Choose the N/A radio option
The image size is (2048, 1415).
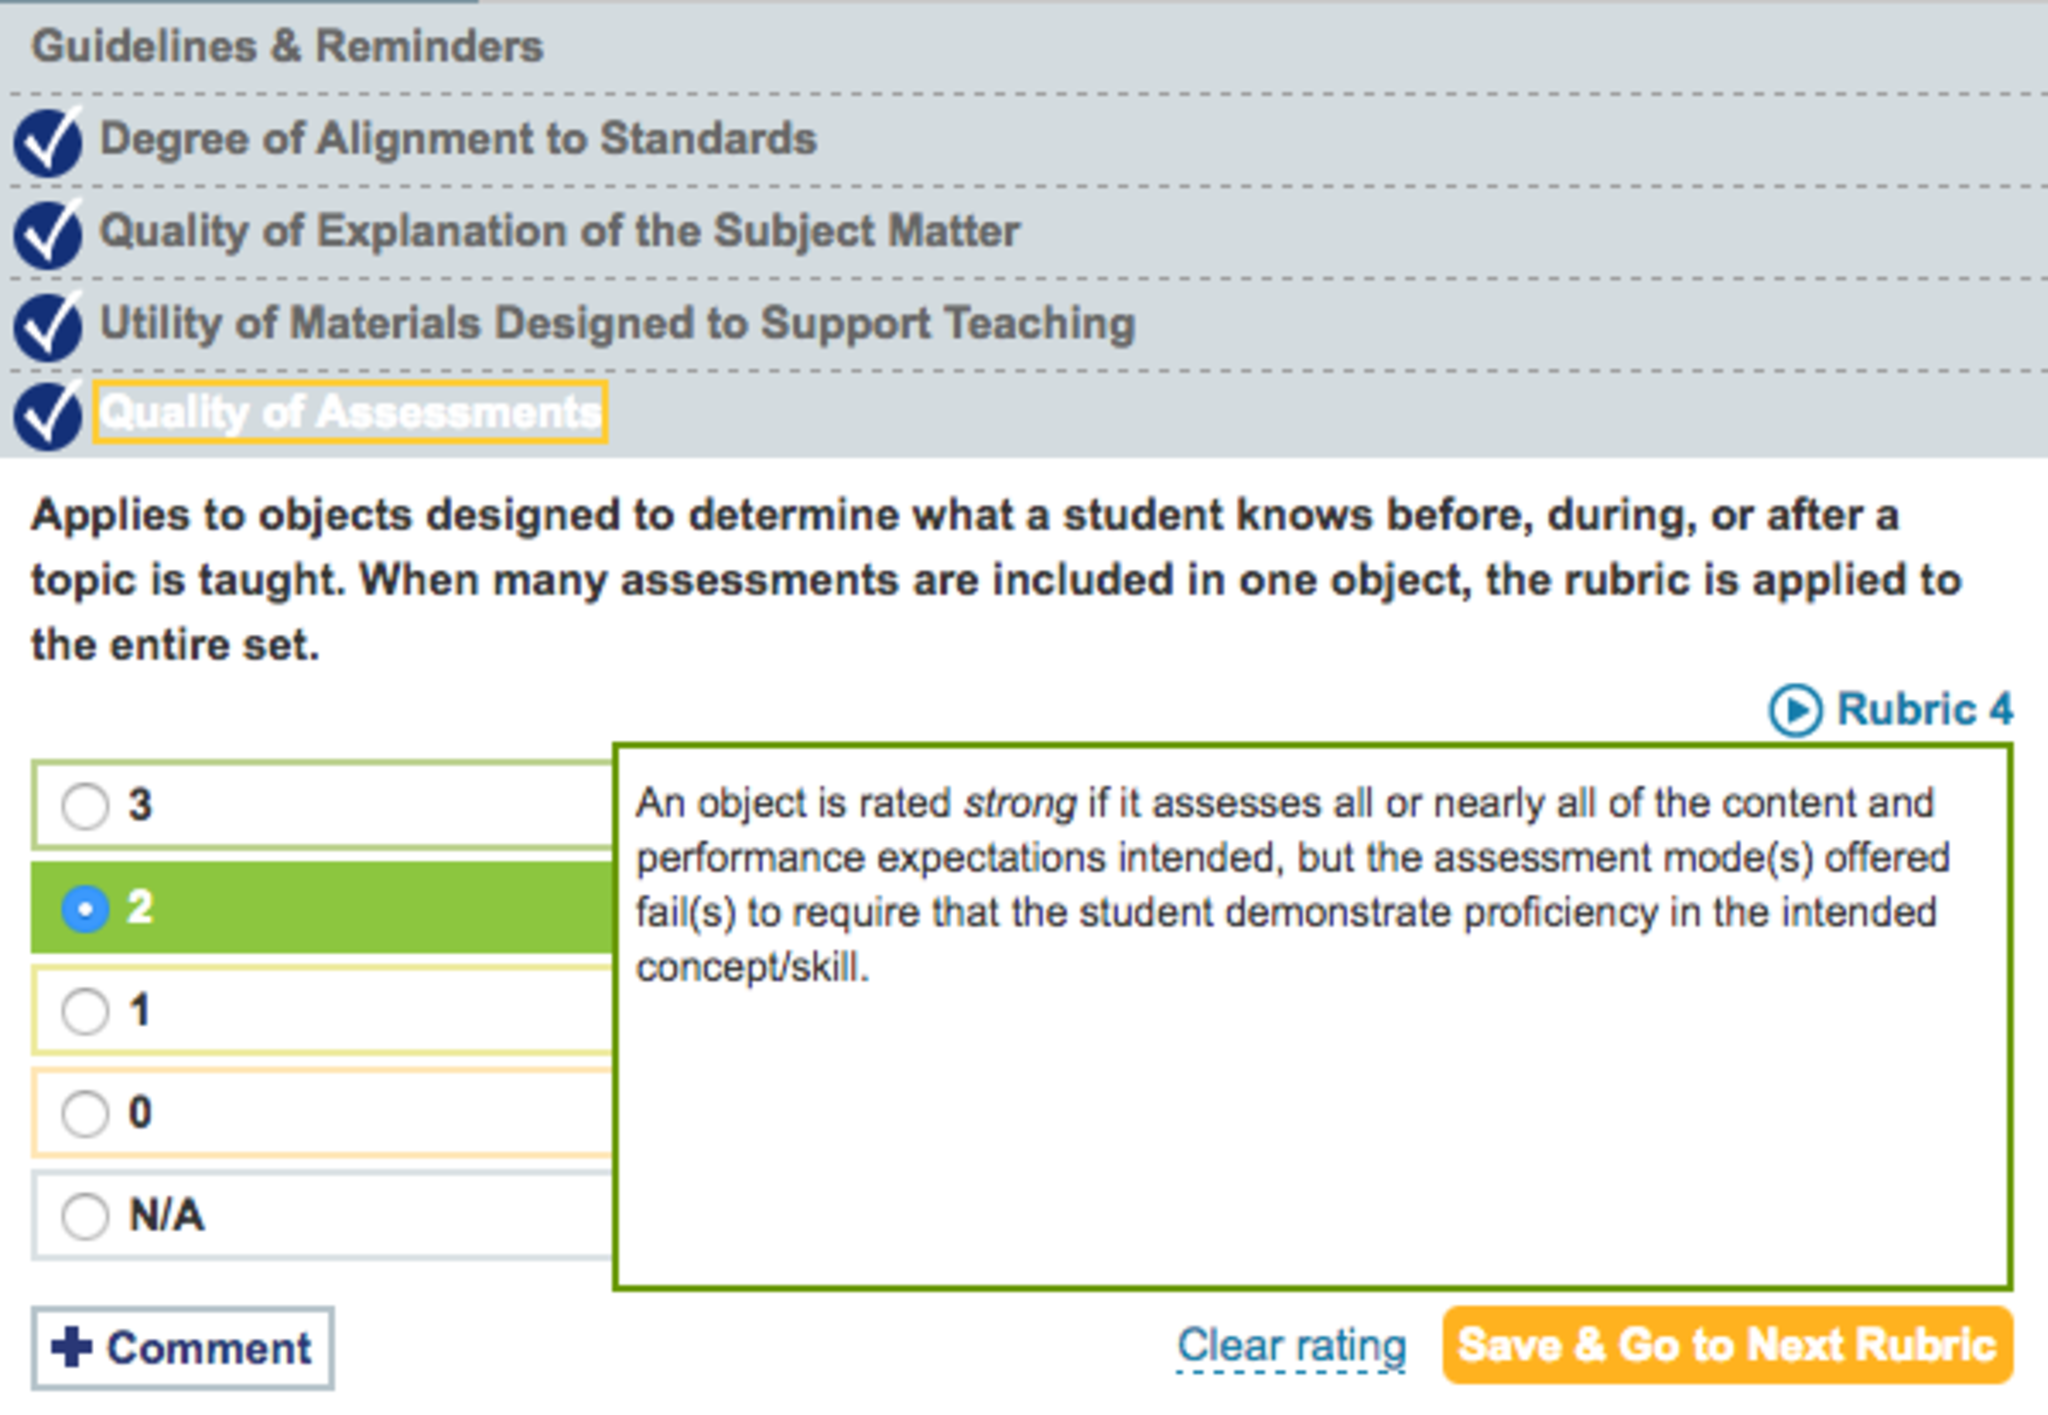[85, 1216]
